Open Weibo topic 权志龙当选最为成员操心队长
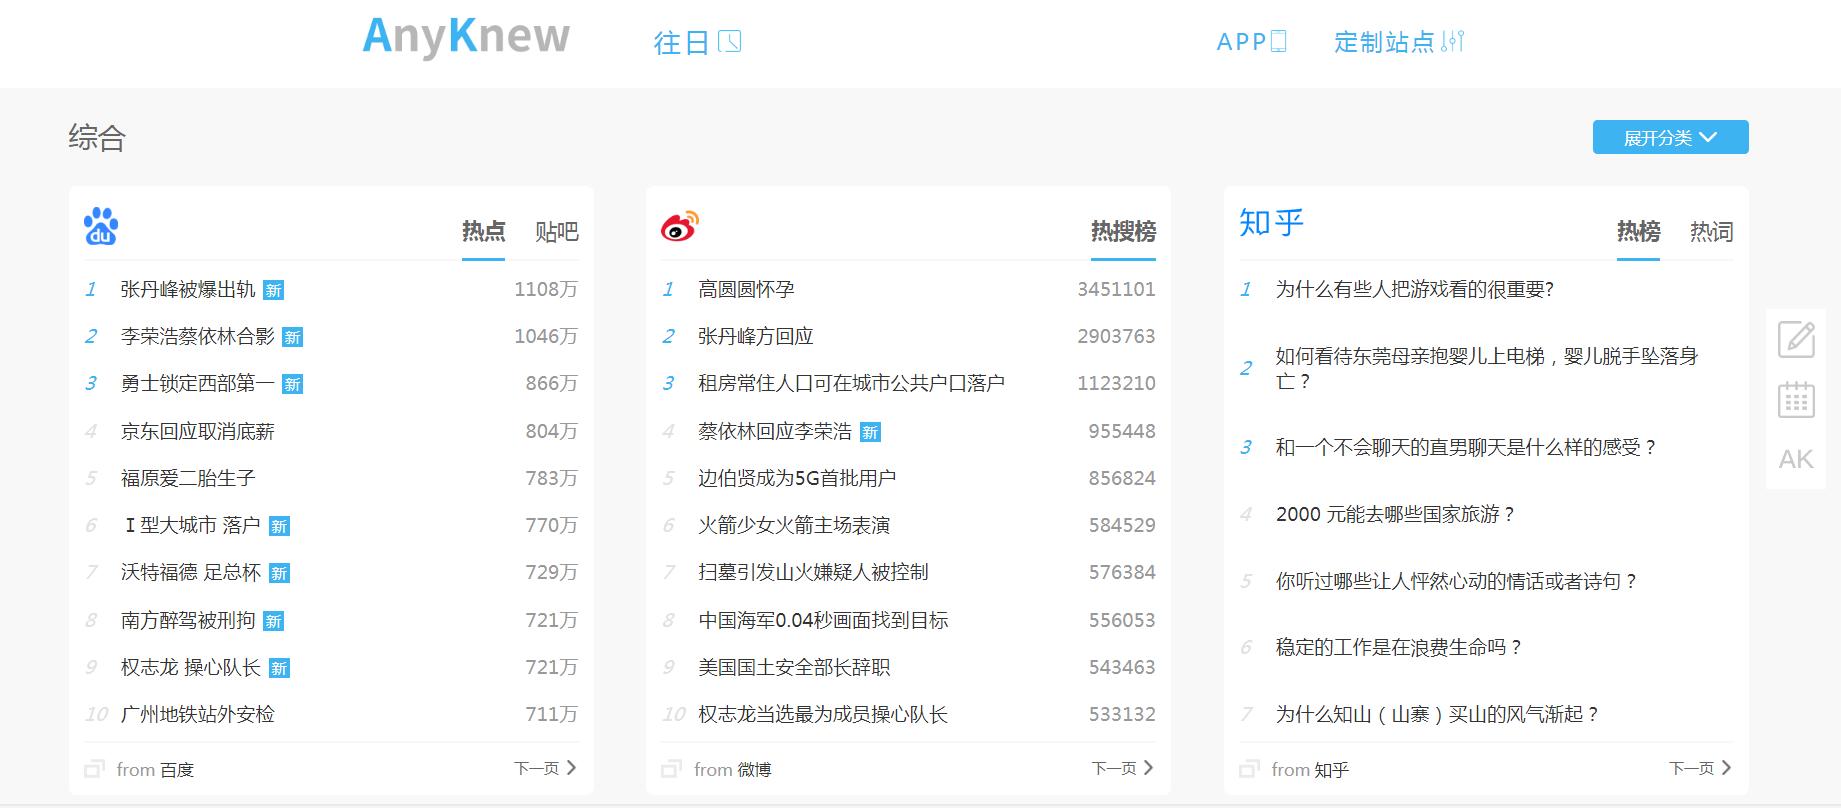 point(823,714)
